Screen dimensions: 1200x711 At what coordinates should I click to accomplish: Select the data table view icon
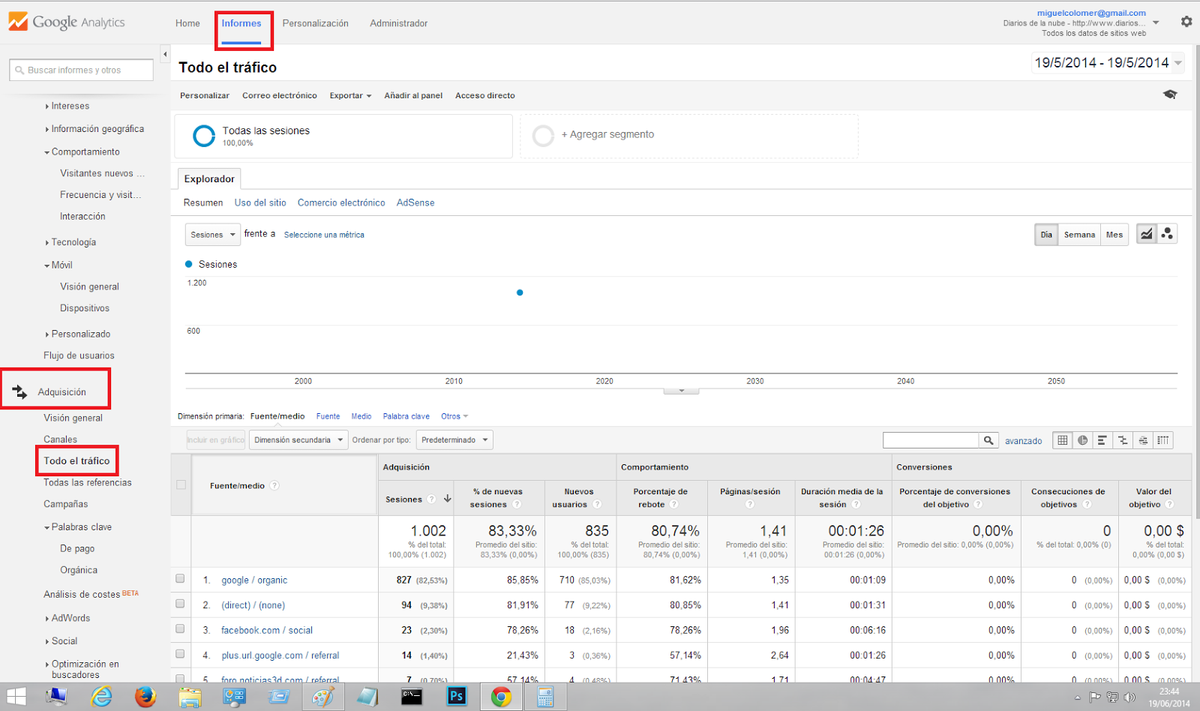pyautogui.click(x=1062, y=440)
